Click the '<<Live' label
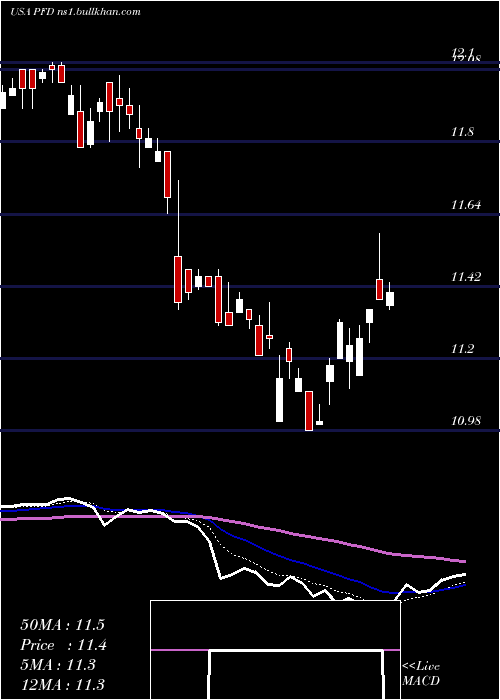 click(x=421, y=666)
